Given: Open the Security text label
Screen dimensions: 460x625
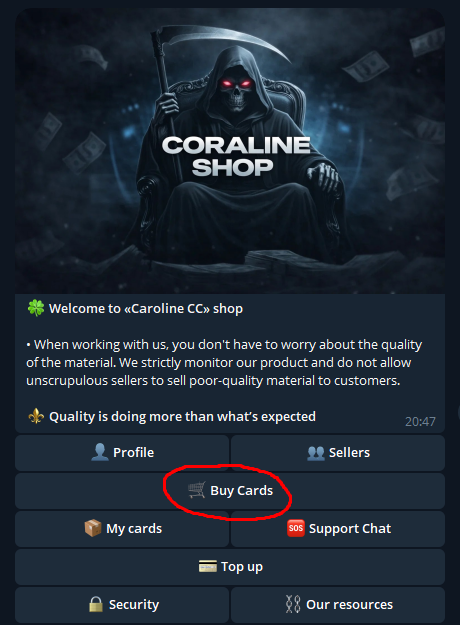Looking at the screenshot, I should (134, 605).
